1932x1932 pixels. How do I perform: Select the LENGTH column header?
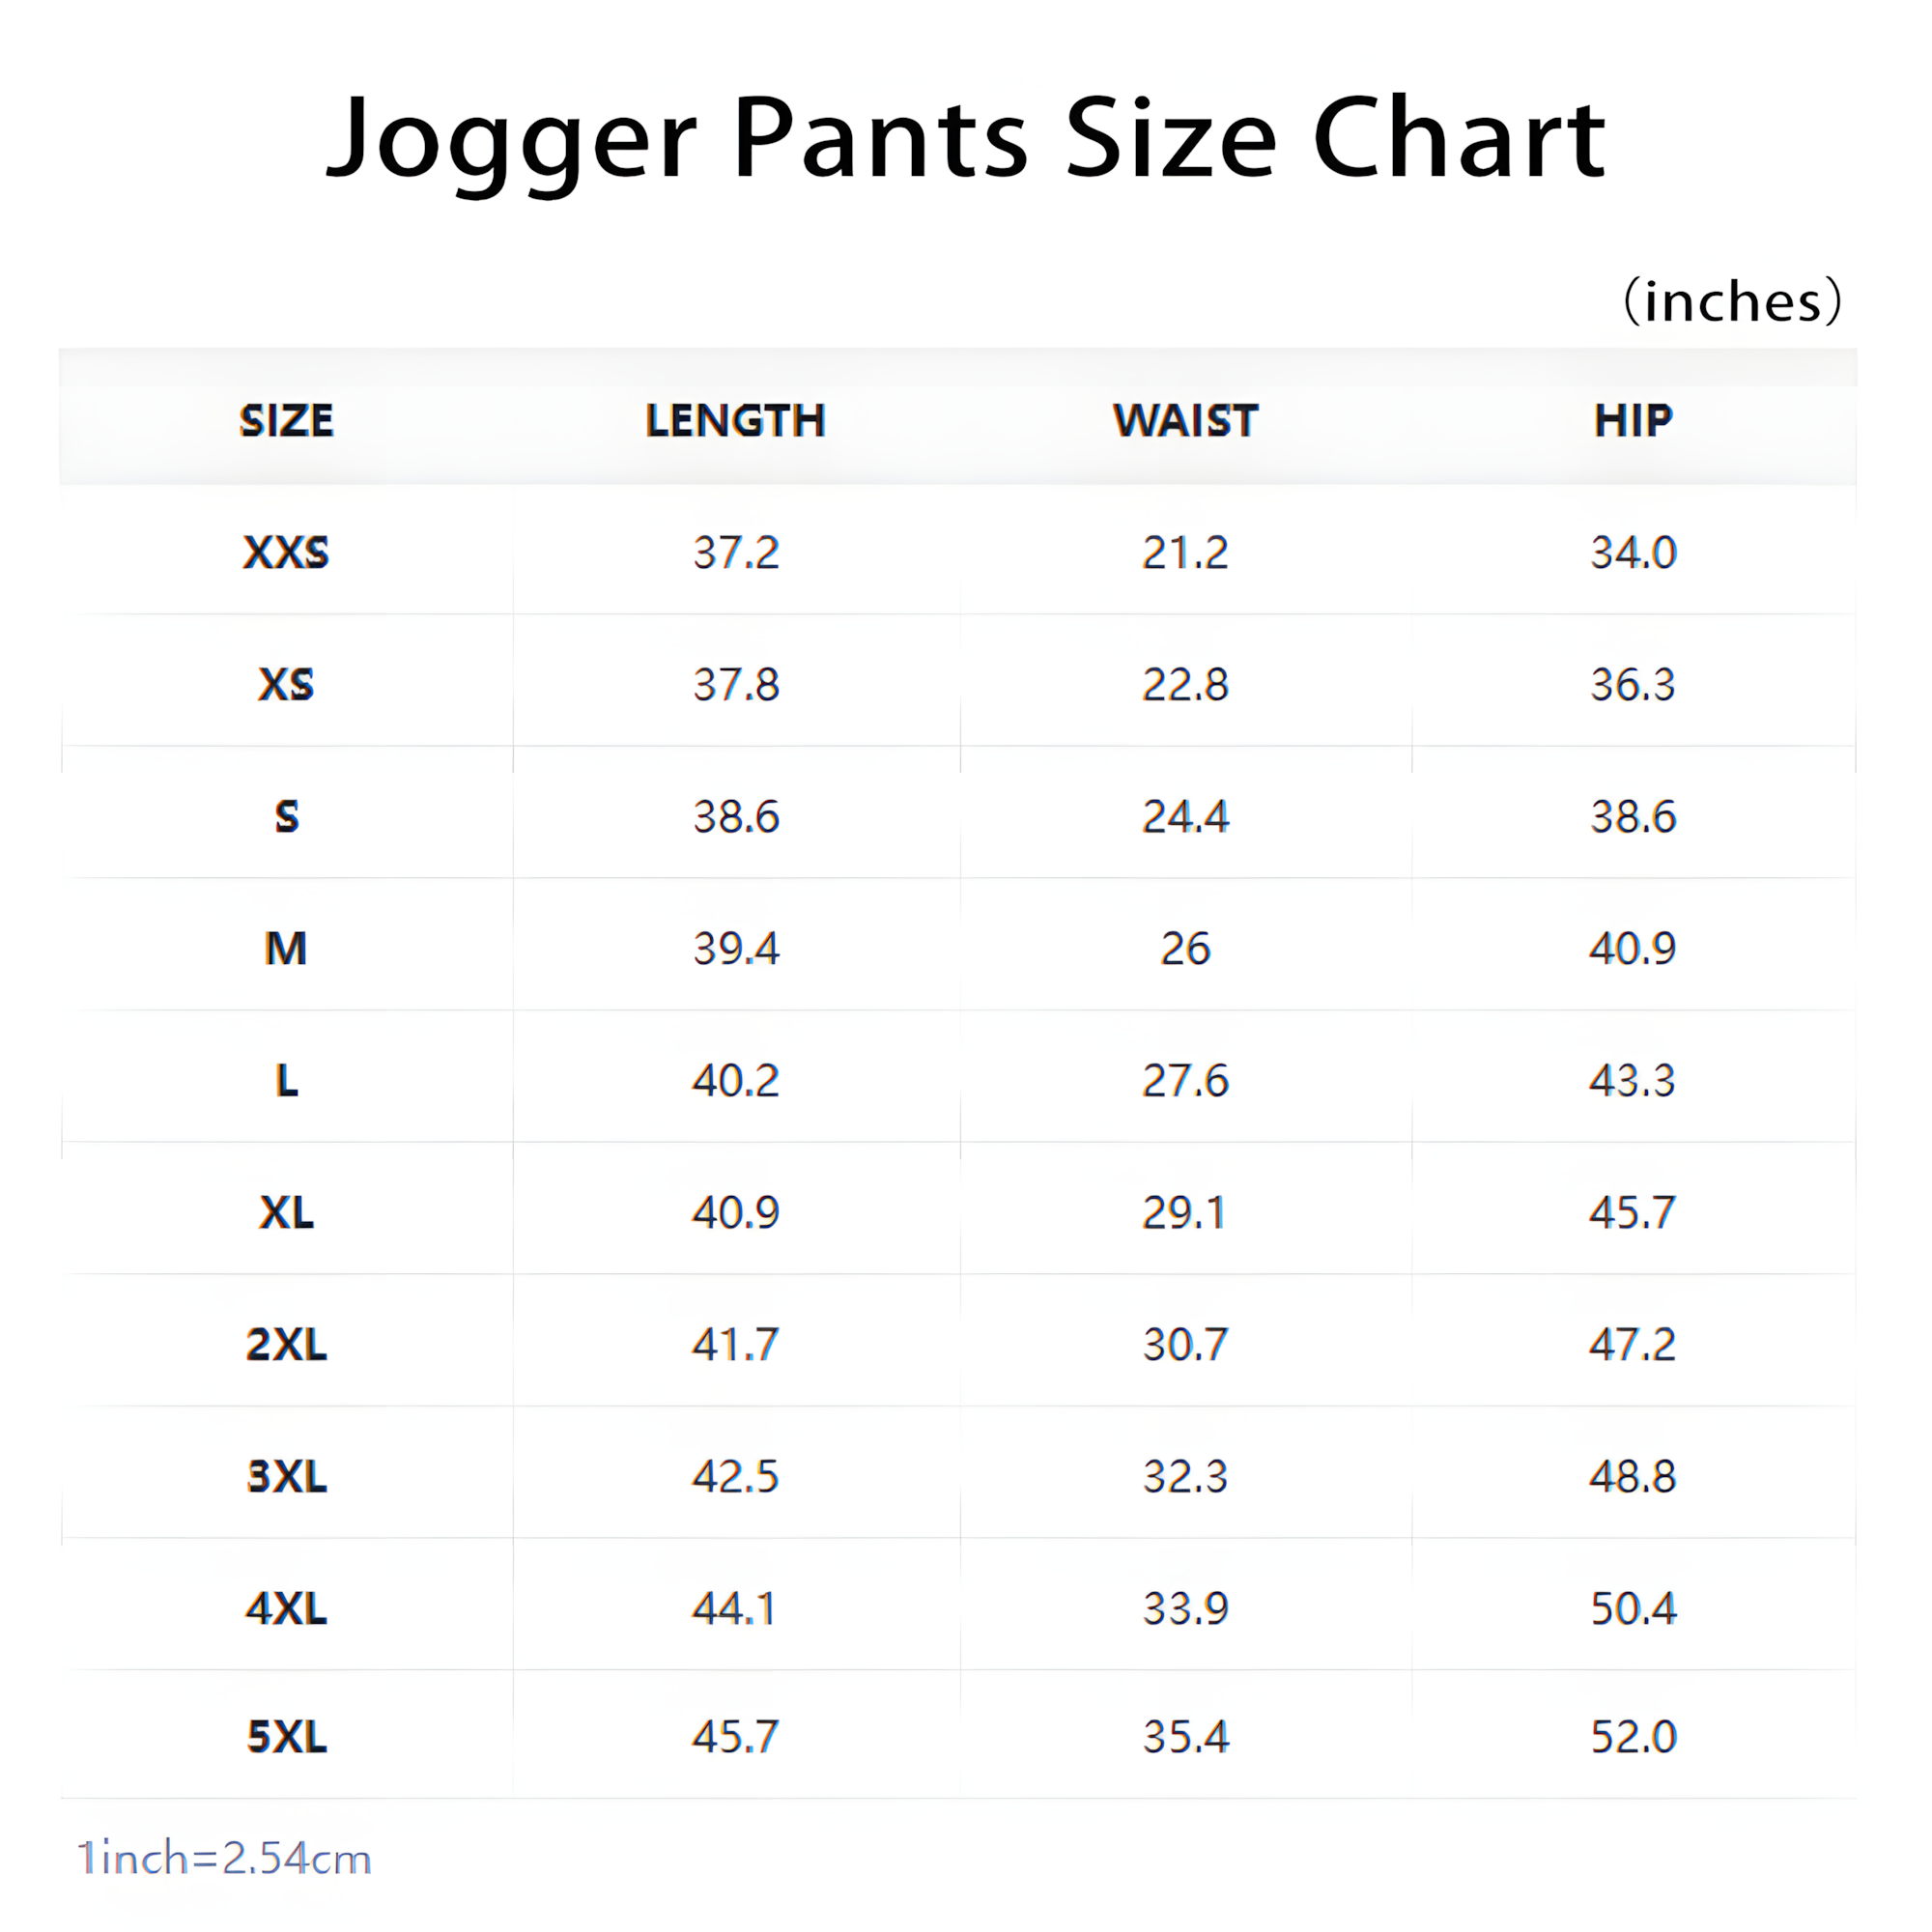[735, 421]
